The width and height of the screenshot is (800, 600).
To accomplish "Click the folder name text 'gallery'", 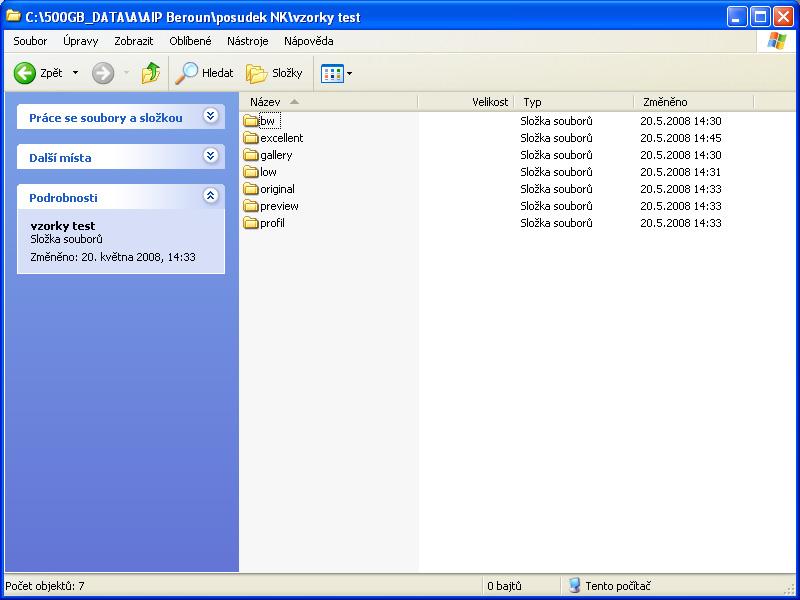I will [276, 155].
